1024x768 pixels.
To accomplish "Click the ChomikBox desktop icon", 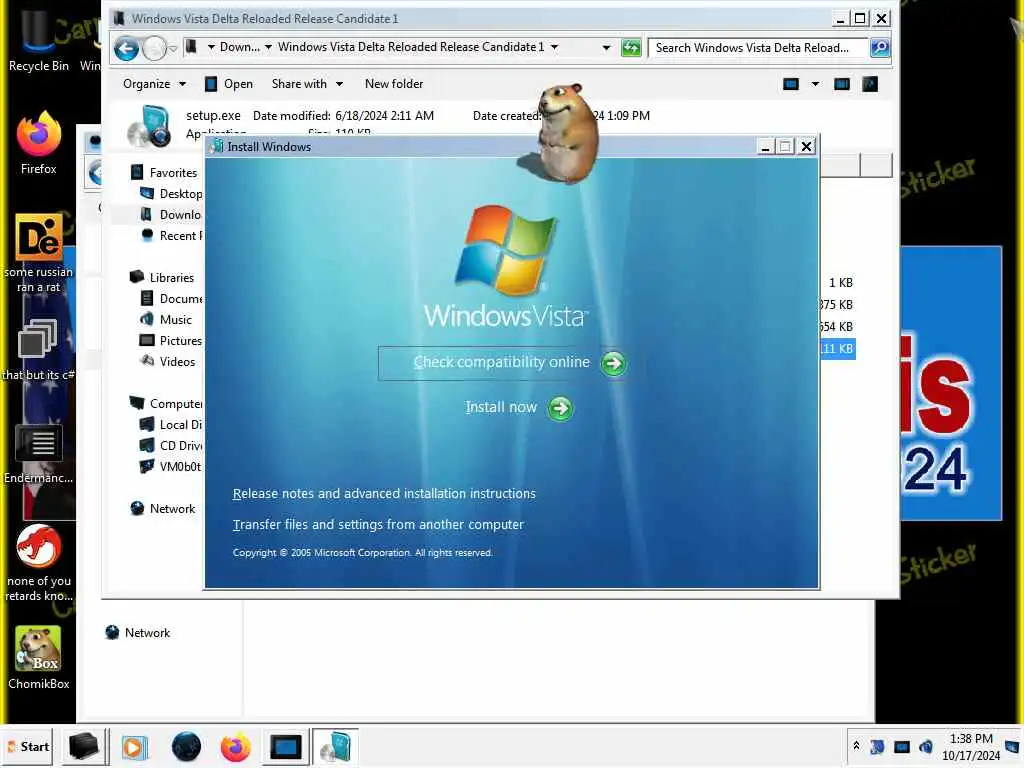I will [x=39, y=658].
